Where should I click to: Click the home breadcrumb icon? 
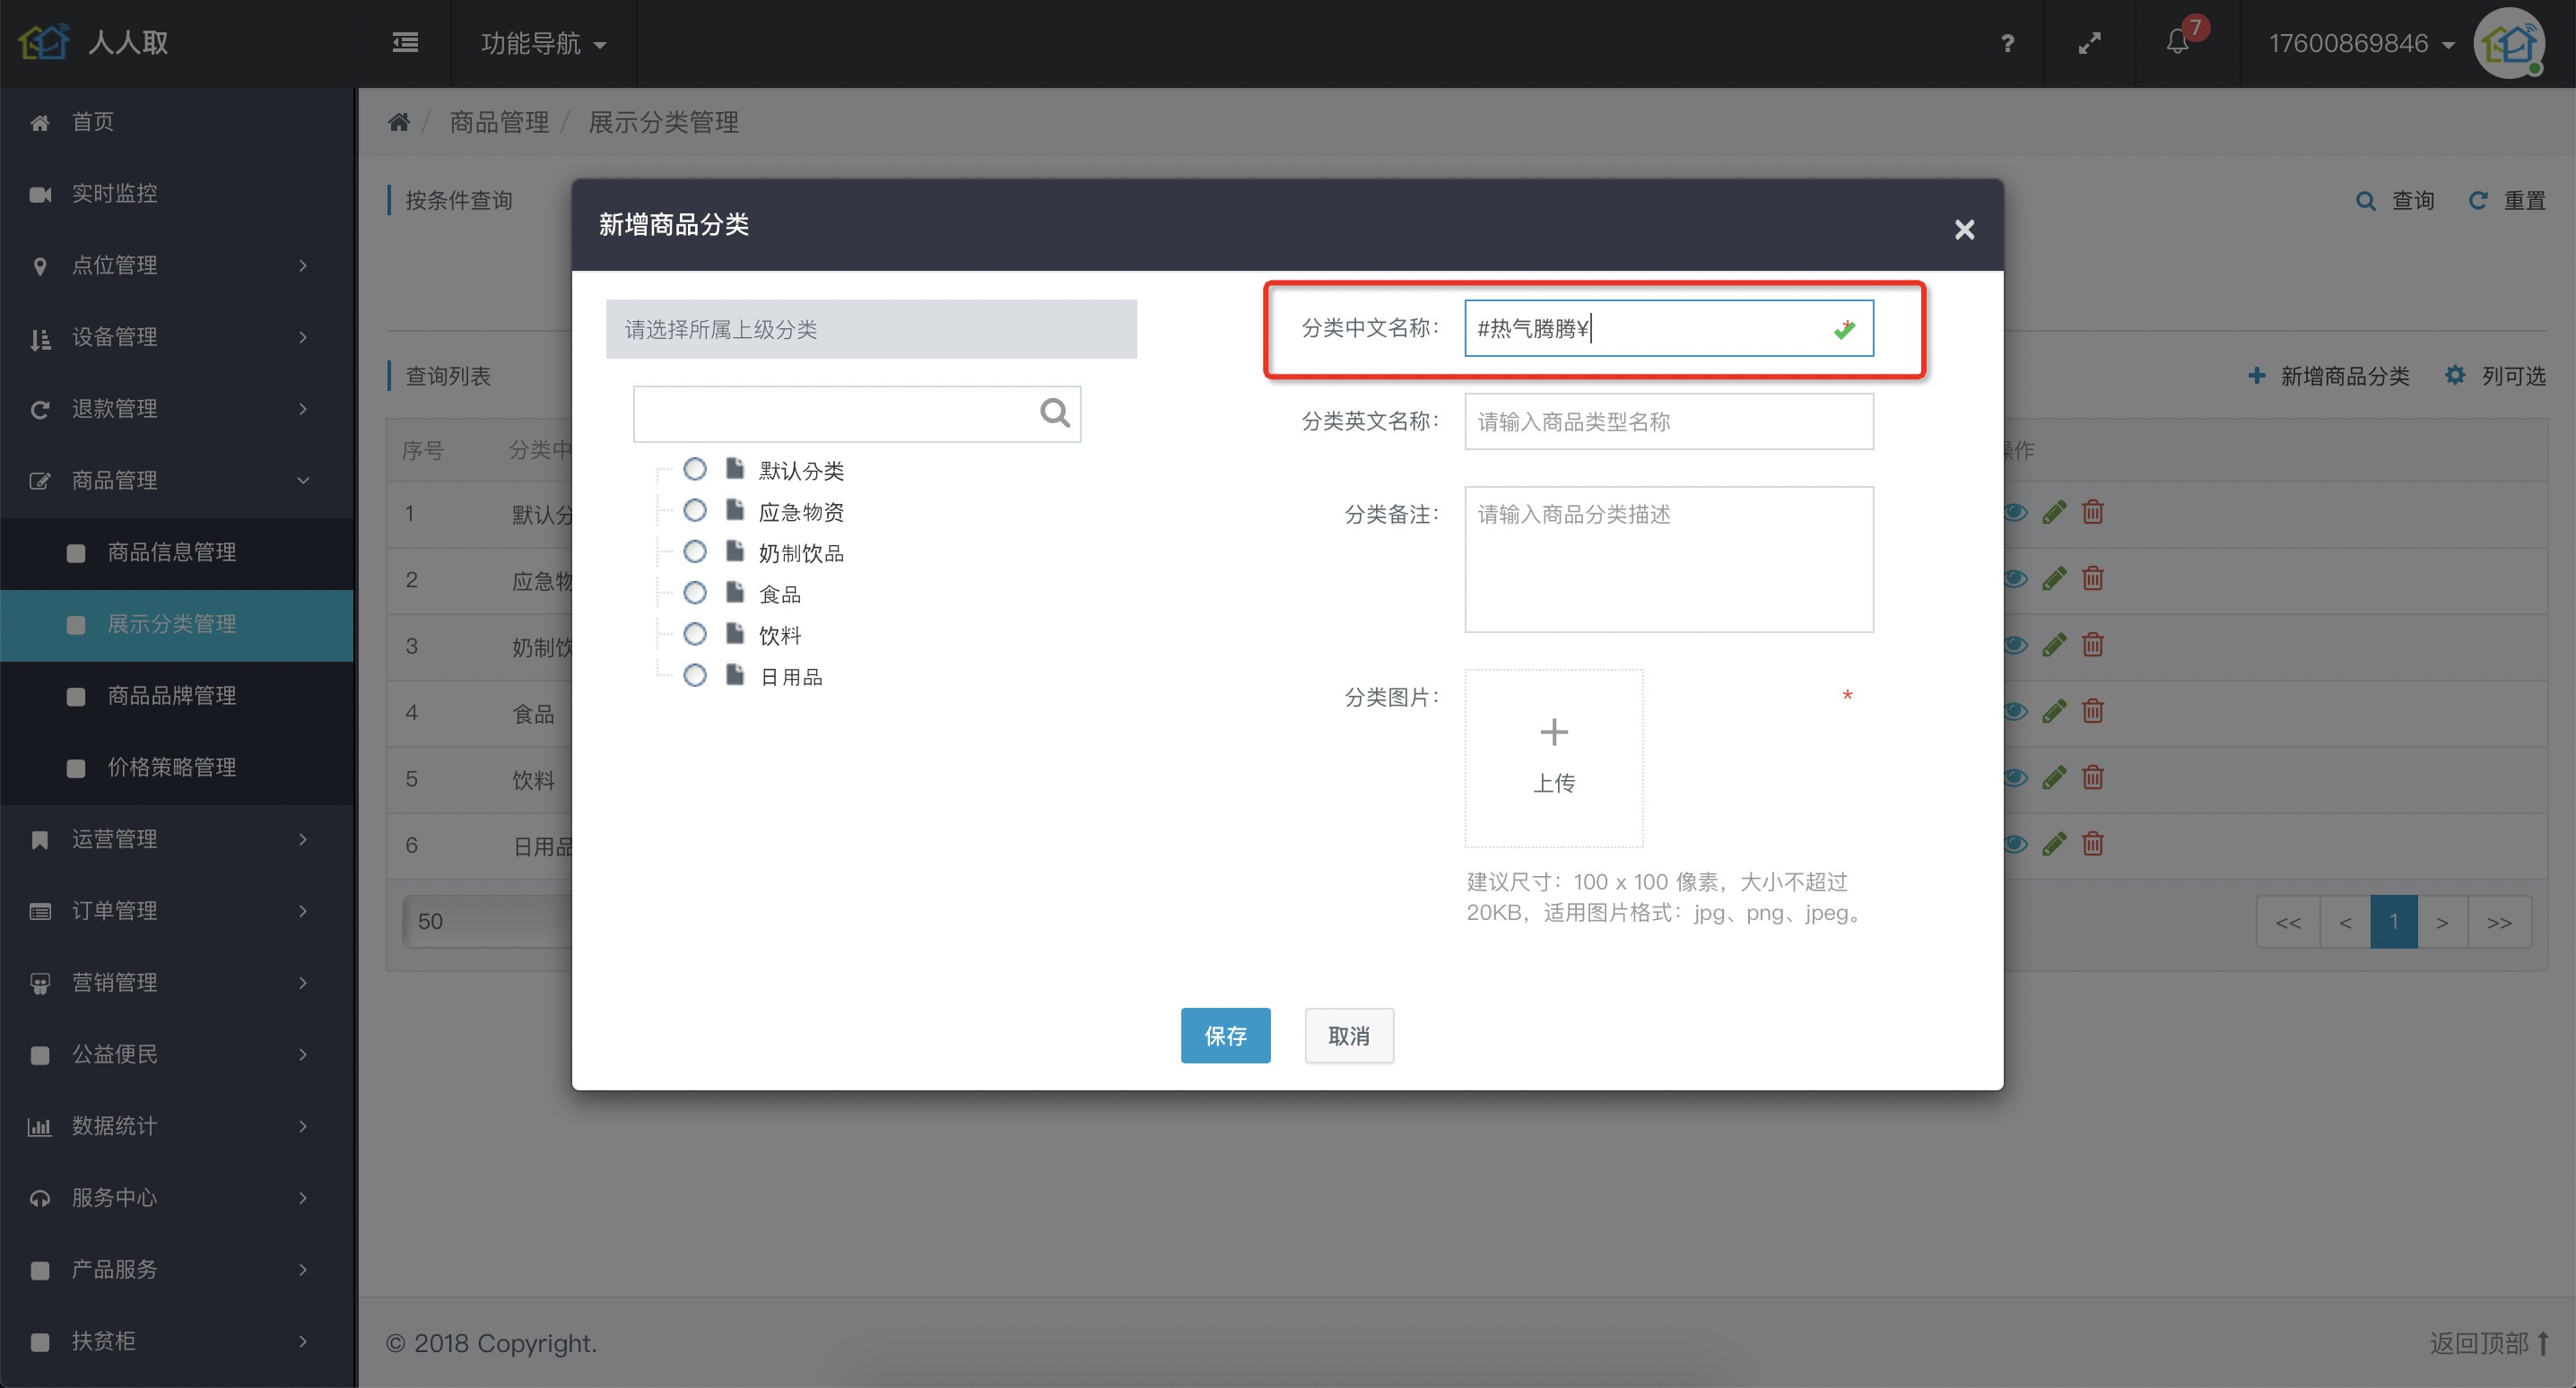[399, 122]
